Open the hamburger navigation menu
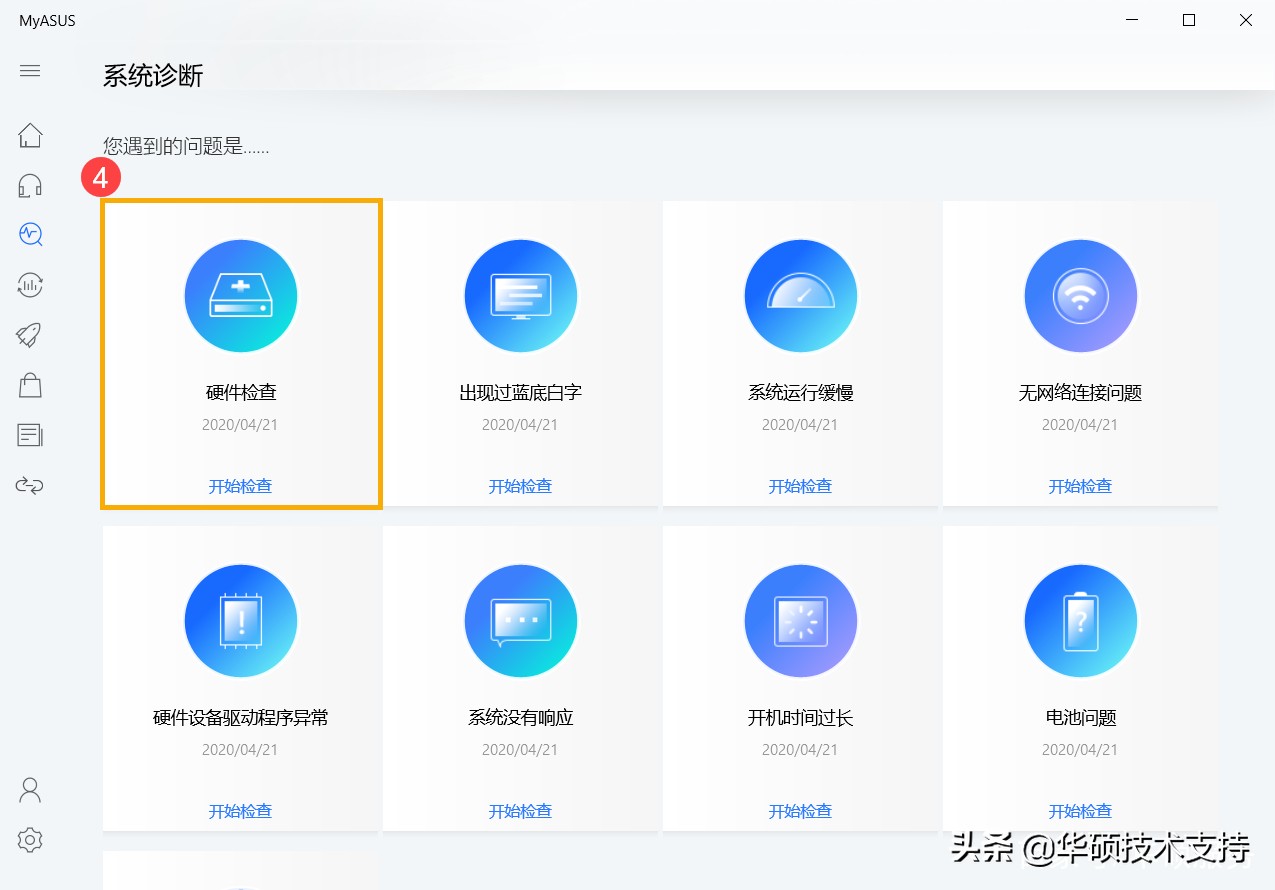Screen dimensions: 1275x890 point(30,71)
